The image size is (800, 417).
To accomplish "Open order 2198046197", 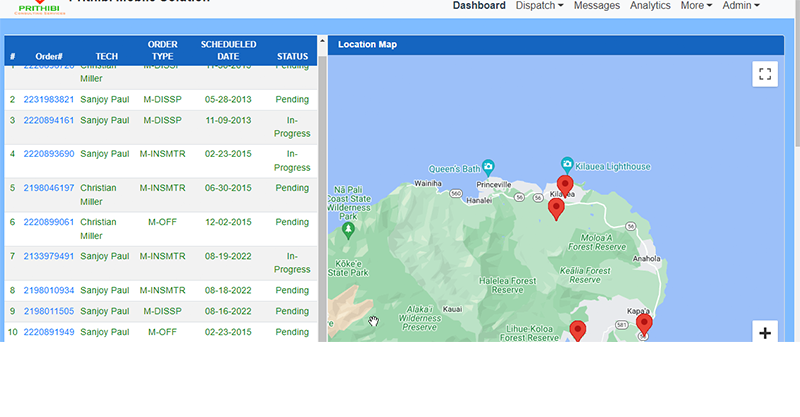I will (49, 188).
